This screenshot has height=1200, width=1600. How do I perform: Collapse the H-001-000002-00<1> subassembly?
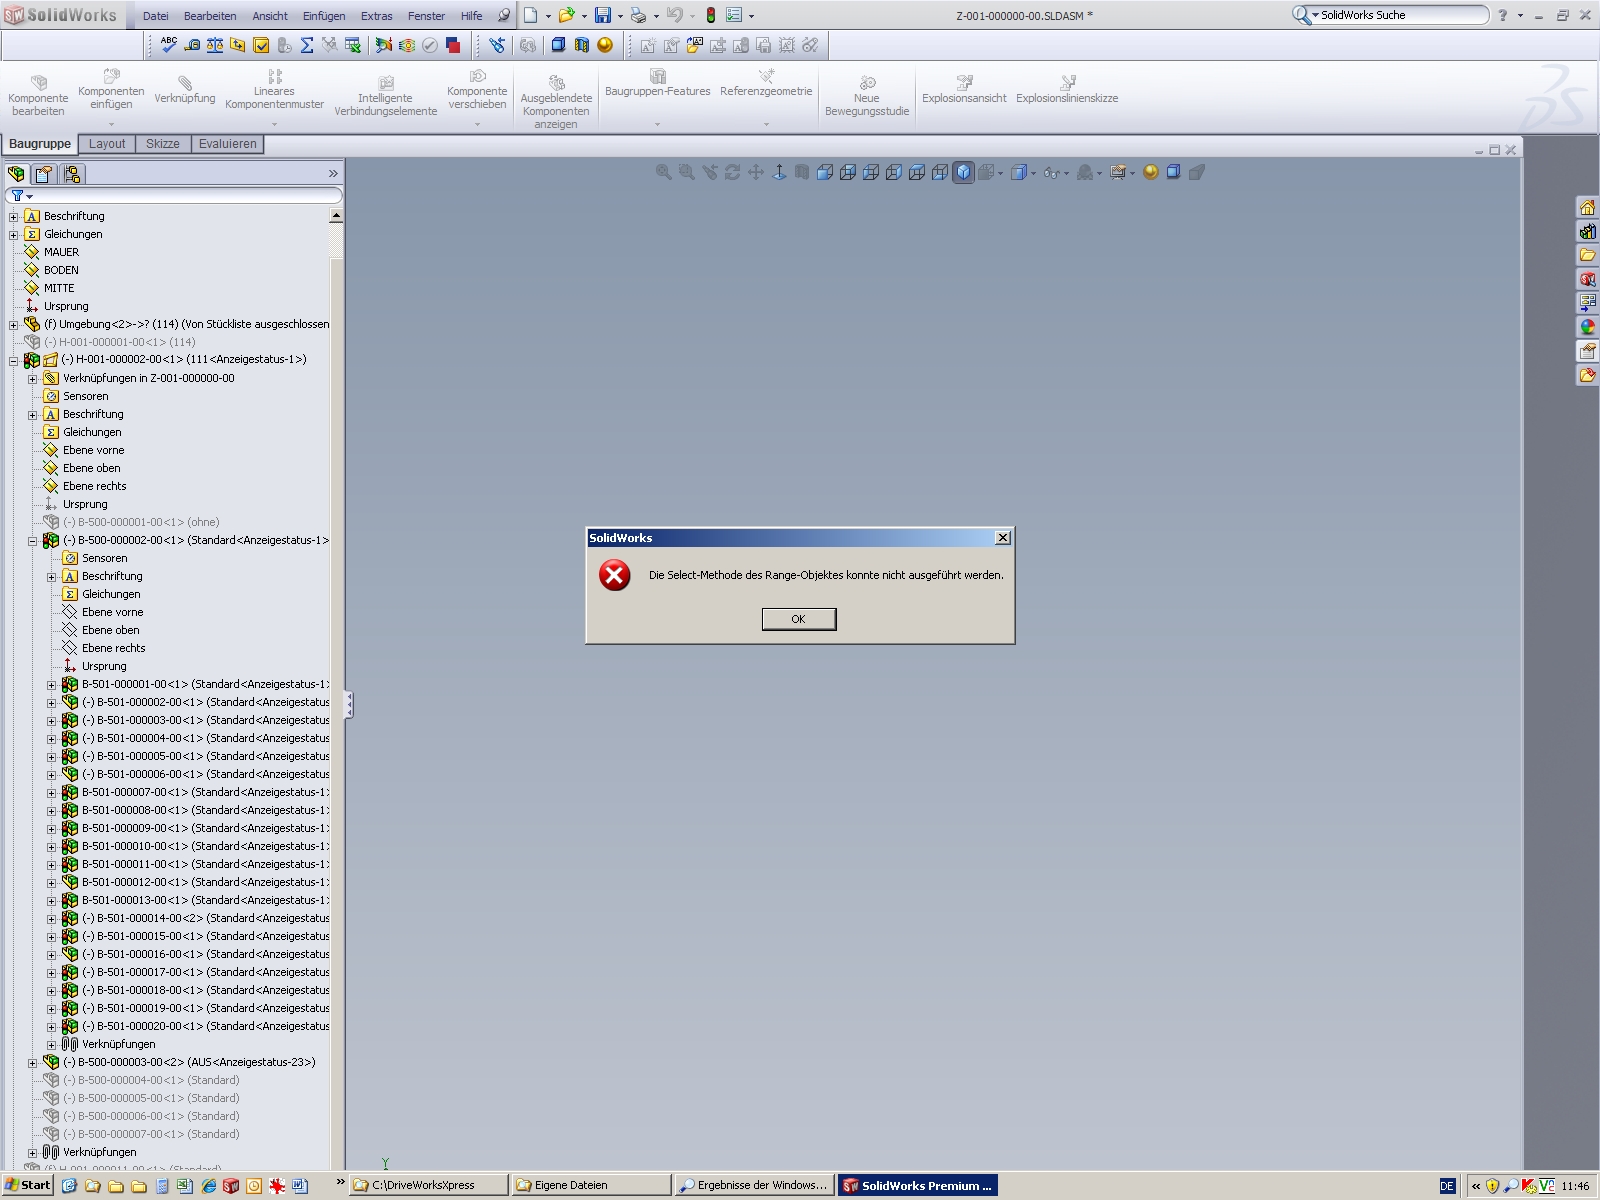pos(14,361)
